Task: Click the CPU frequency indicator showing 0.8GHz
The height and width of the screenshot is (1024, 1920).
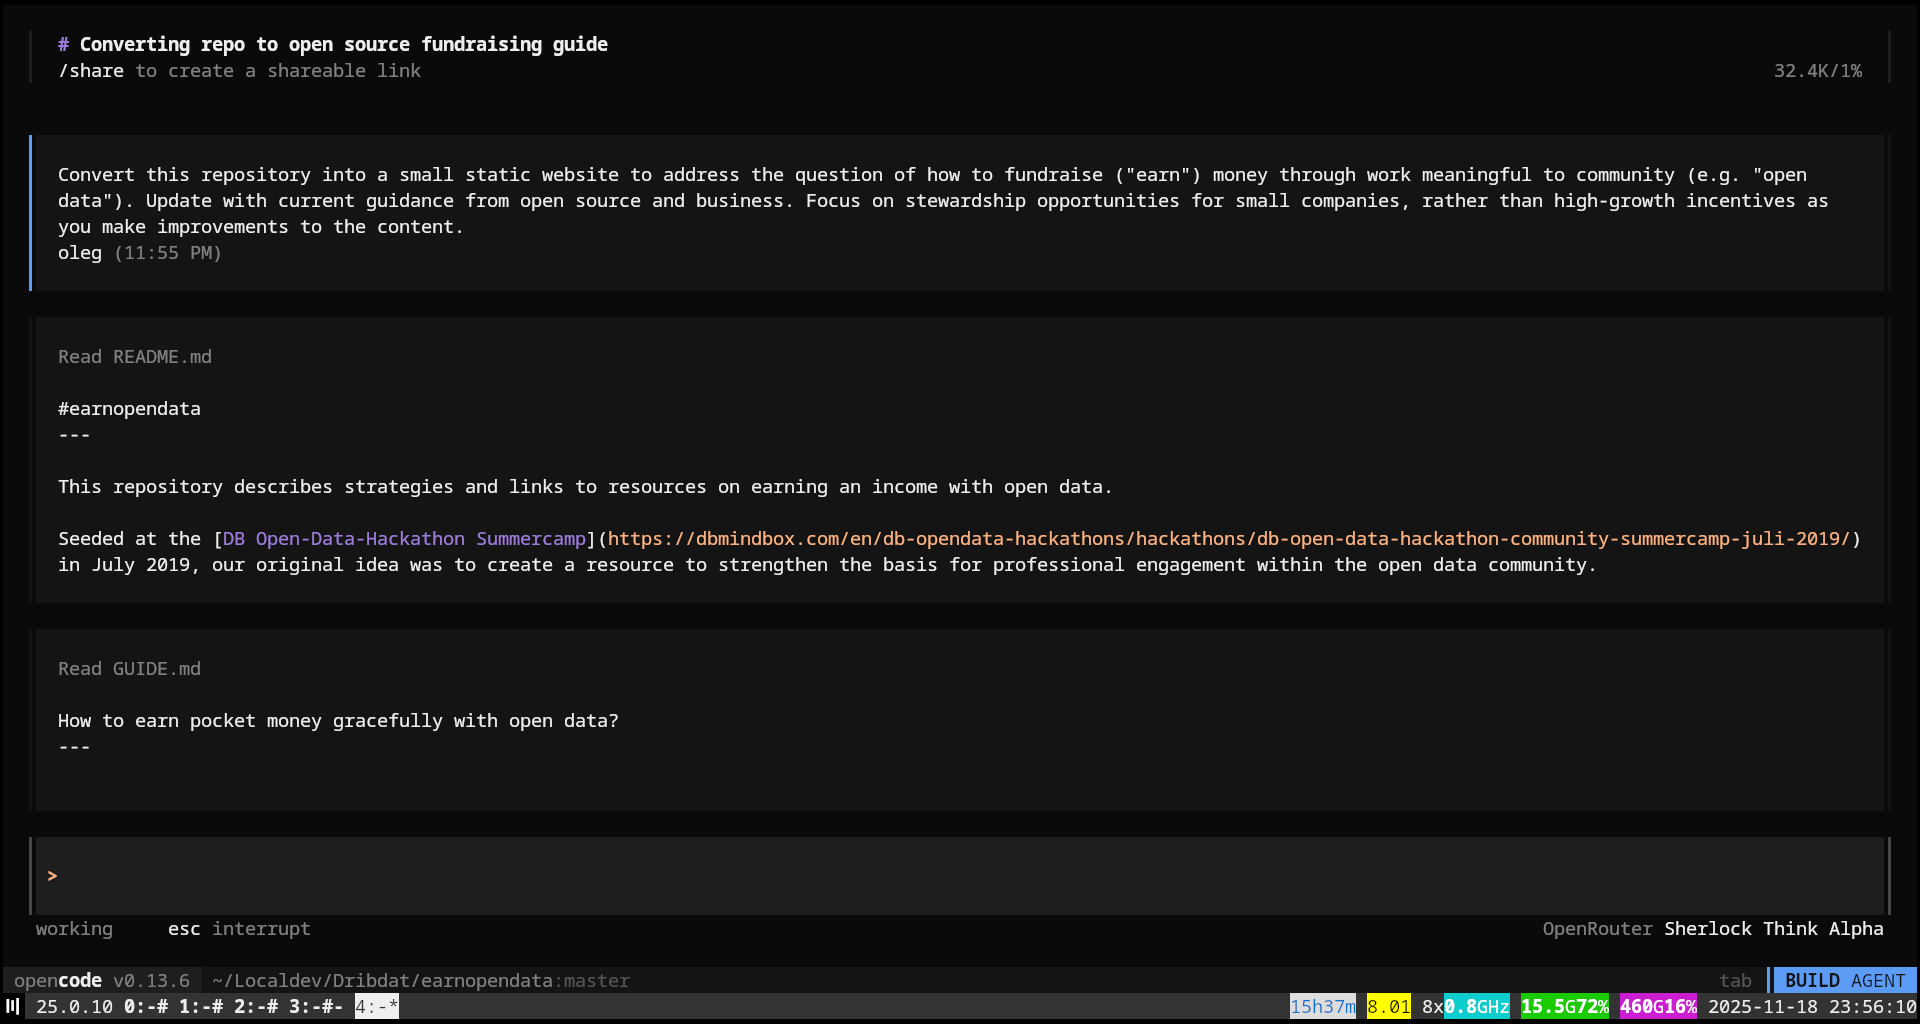Action: click(x=1478, y=1007)
